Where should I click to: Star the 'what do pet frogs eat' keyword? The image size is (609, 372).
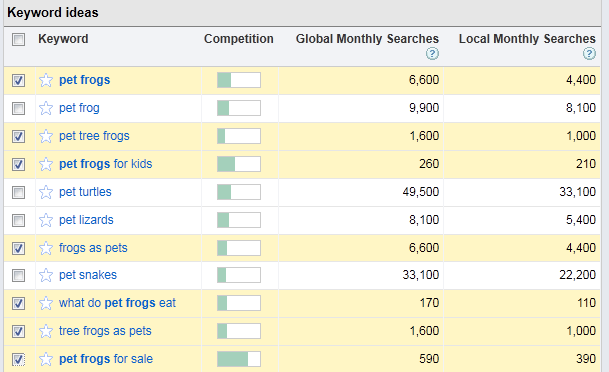pyautogui.click(x=46, y=303)
